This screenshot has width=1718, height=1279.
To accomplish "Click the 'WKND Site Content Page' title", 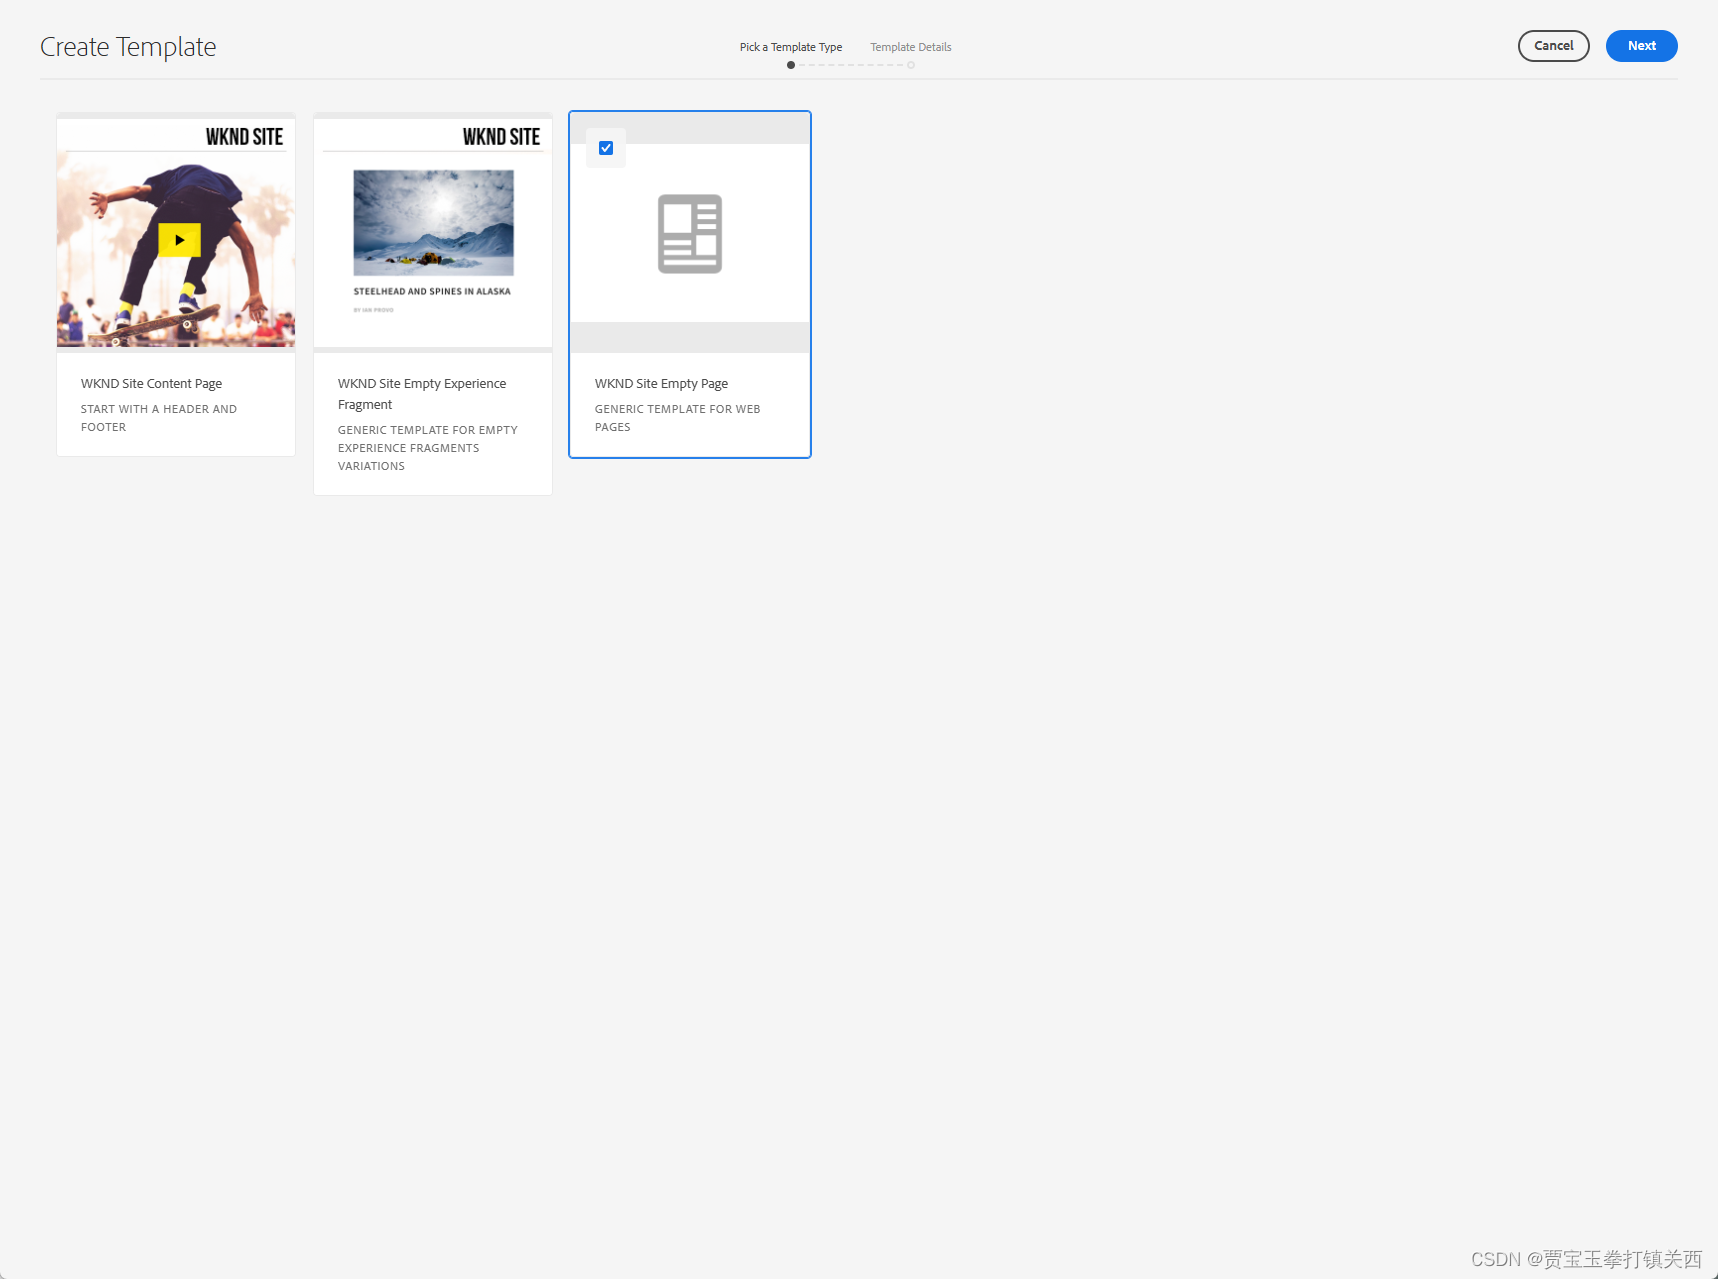I will tap(152, 384).
